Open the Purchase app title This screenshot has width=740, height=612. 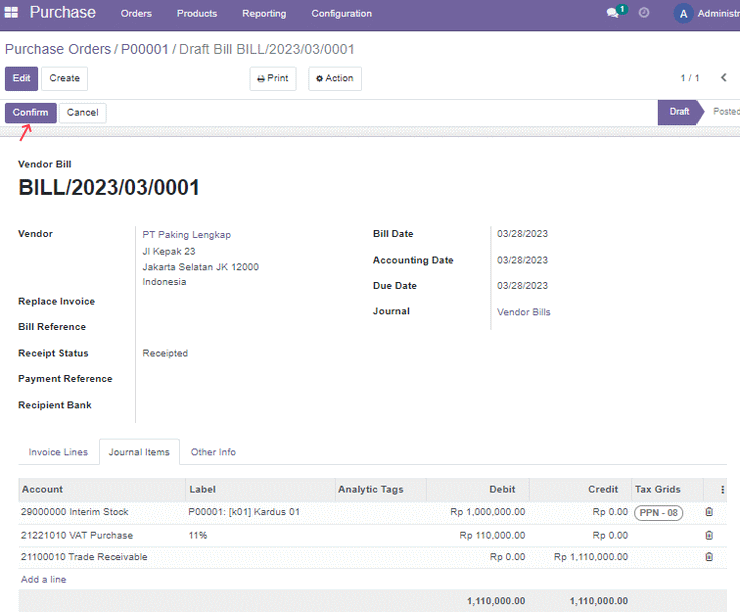tap(62, 12)
